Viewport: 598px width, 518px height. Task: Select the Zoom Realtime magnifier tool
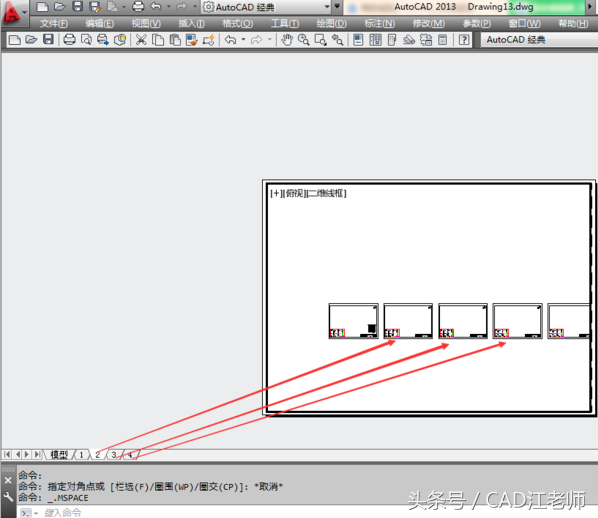coord(304,40)
